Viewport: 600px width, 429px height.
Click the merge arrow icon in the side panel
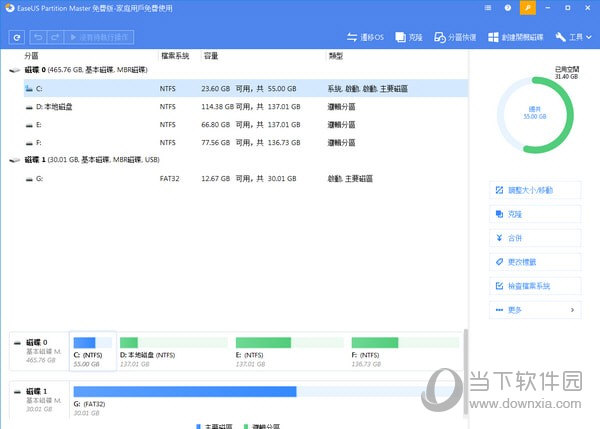coord(499,238)
